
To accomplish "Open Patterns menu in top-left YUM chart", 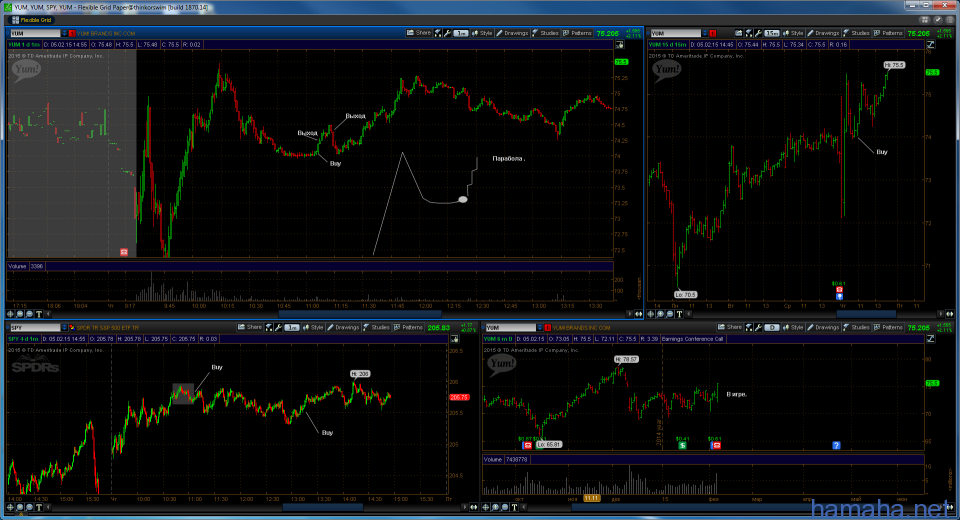I will coord(577,33).
